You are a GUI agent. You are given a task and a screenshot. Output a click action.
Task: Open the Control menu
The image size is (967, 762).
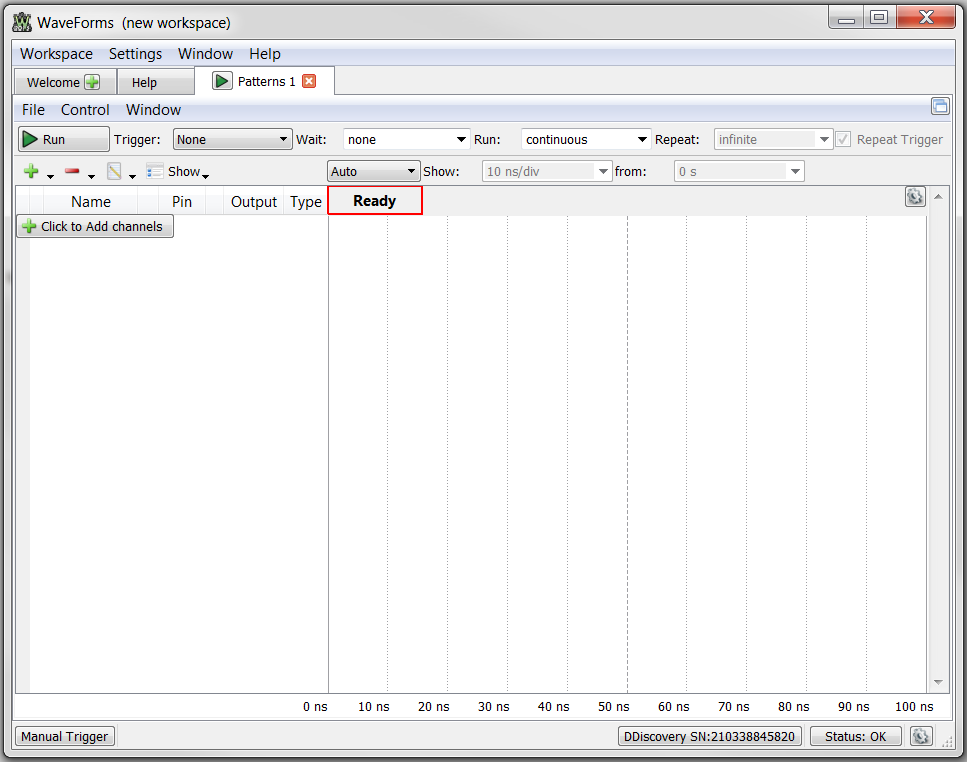(85, 110)
